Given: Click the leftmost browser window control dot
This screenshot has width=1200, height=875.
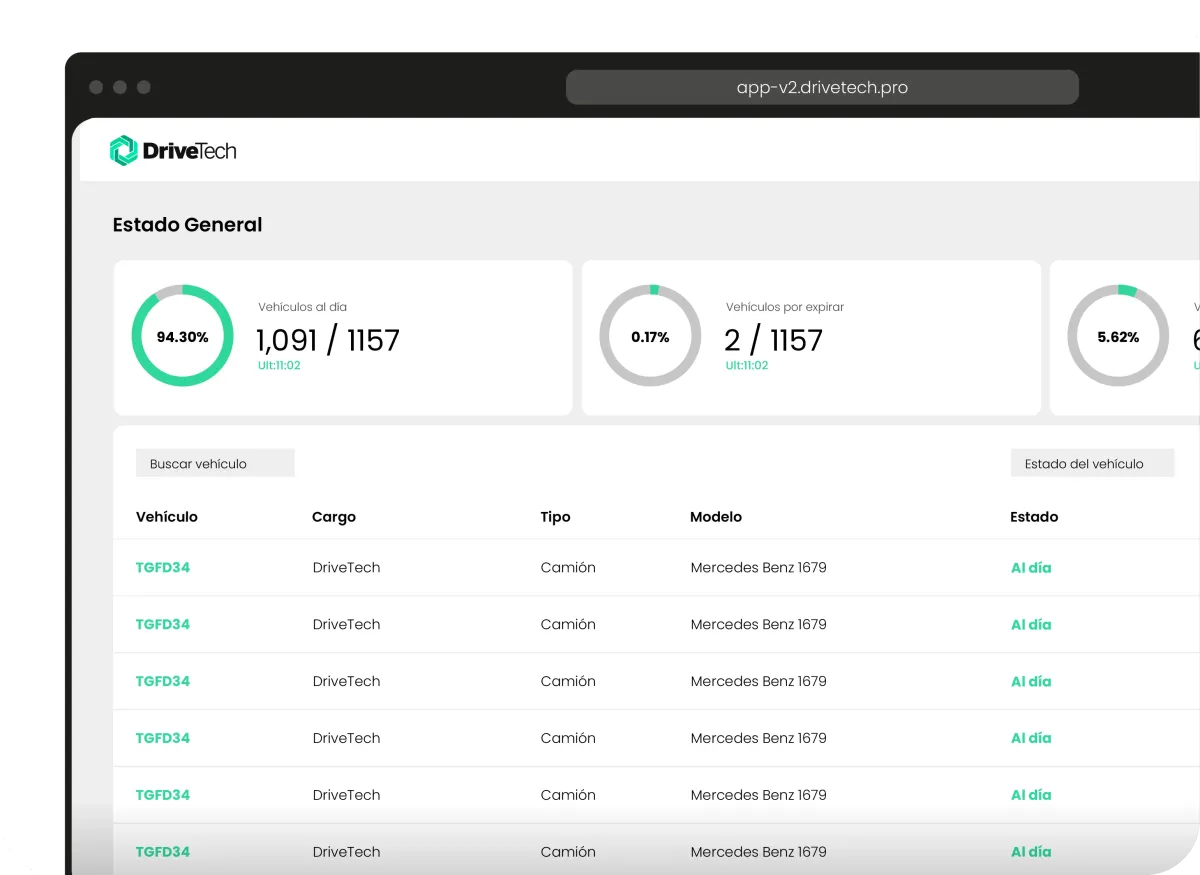Looking at the screenshot, I should (96, 87).
